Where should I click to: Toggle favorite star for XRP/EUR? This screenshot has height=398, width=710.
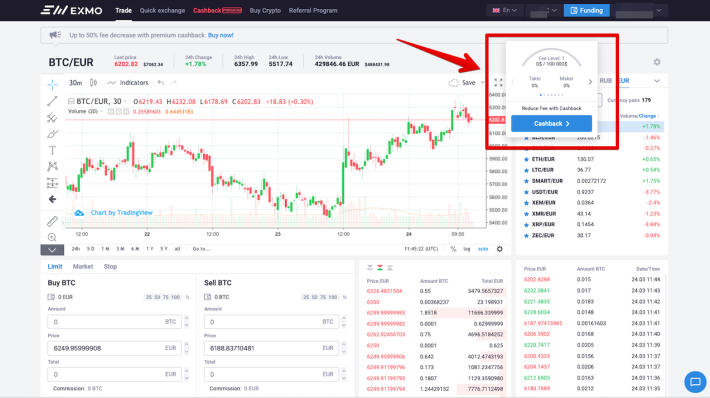(x=526, y=225)
